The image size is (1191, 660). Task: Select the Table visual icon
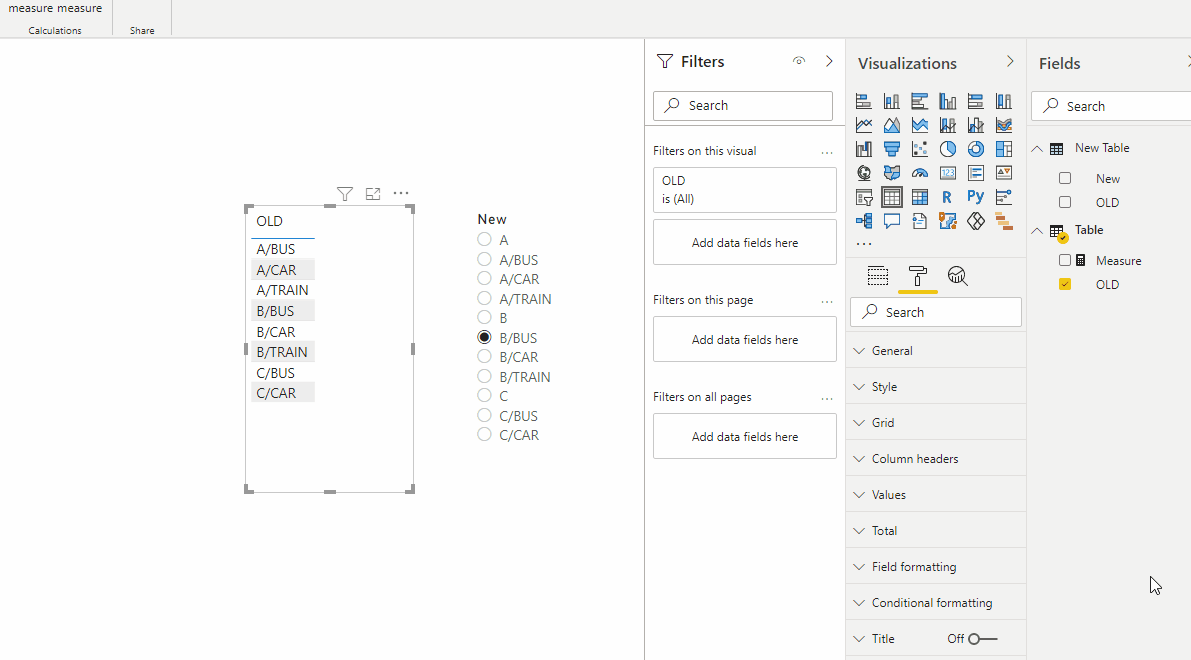point(892,197)
